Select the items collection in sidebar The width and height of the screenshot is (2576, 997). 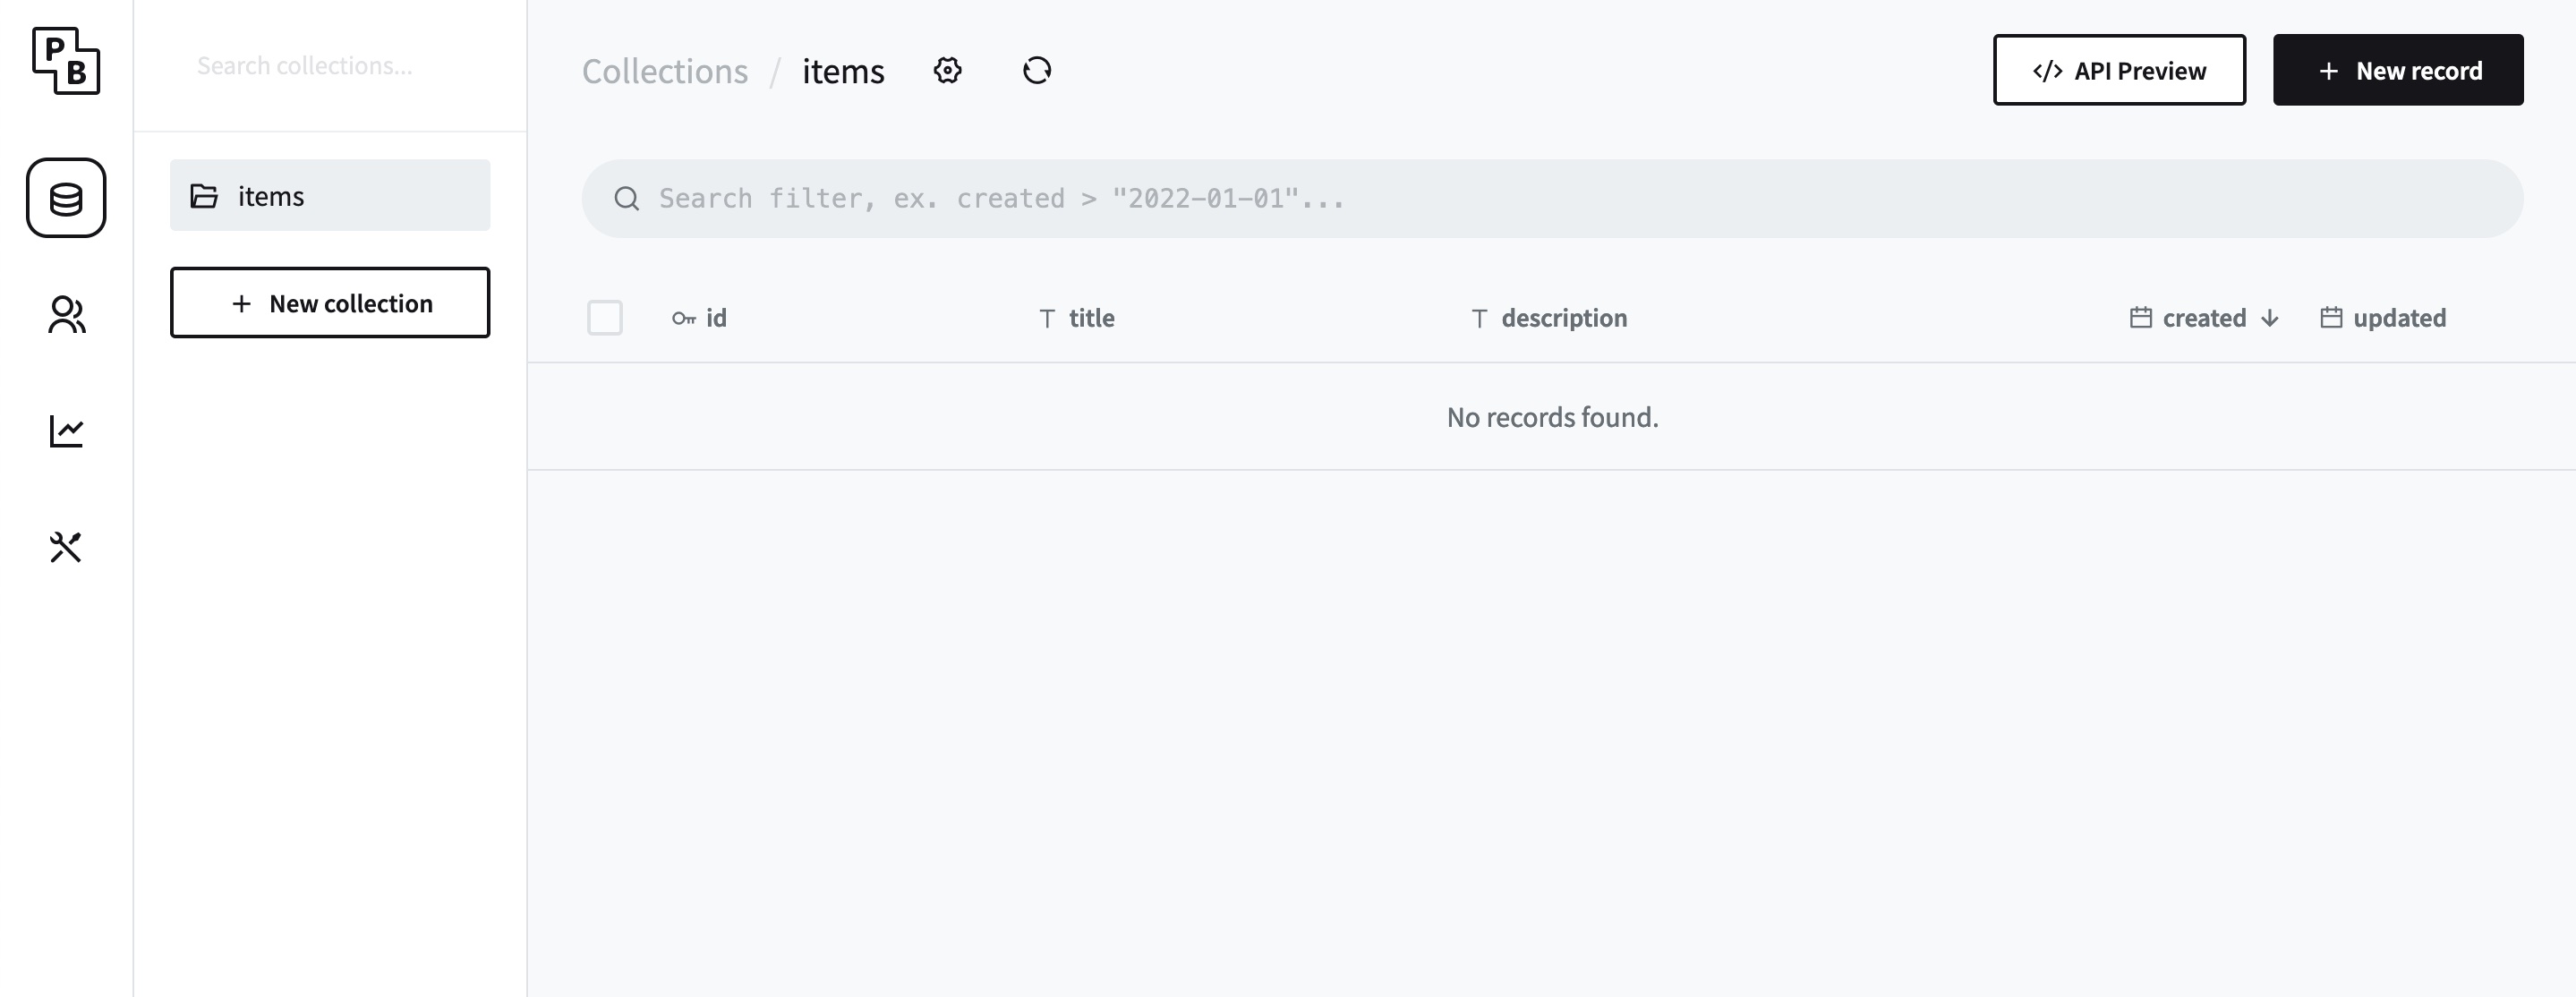(329, 196)
